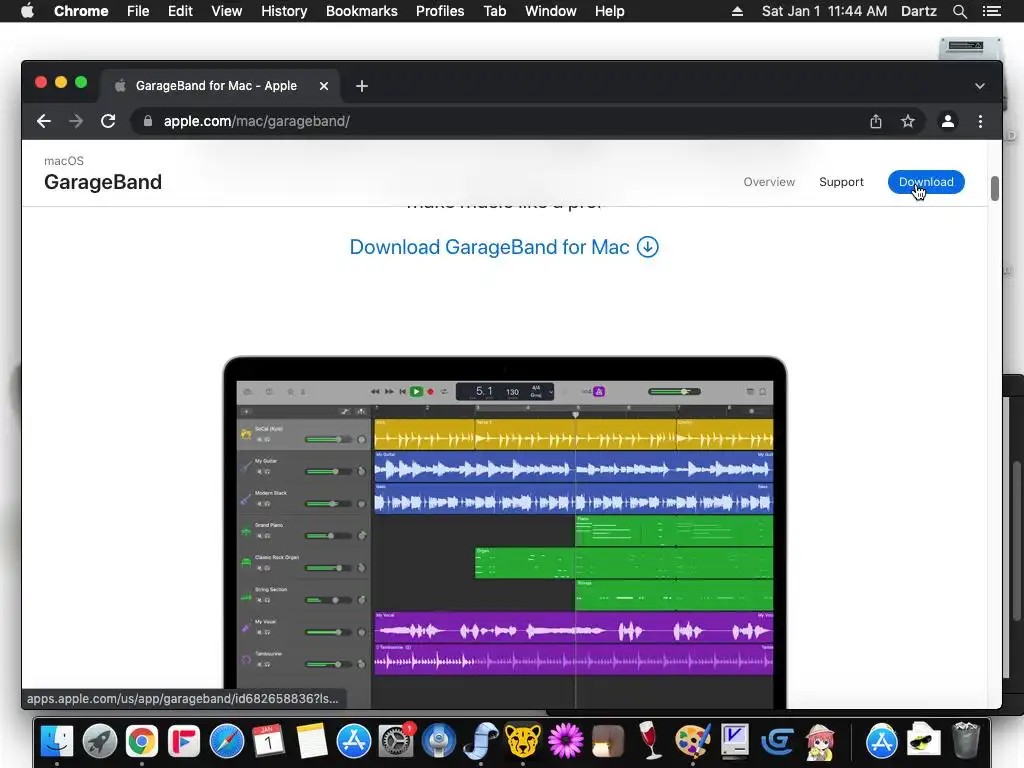Open the blue G logo app
The image size is (1024, 768).
[x=777, y=741]
